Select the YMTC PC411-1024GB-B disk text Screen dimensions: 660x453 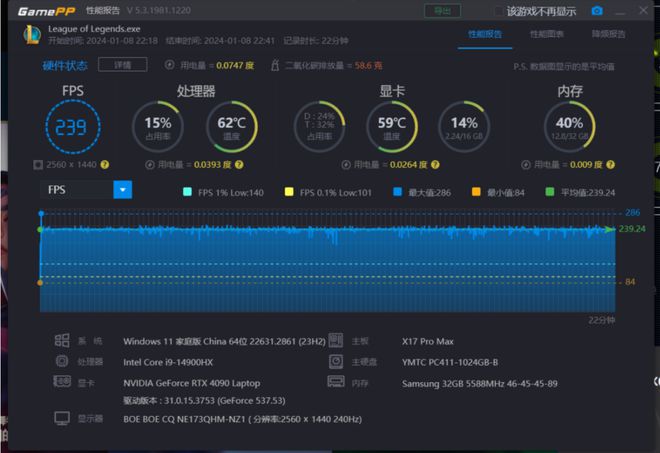pyautogui.click(x=450, y=362)
